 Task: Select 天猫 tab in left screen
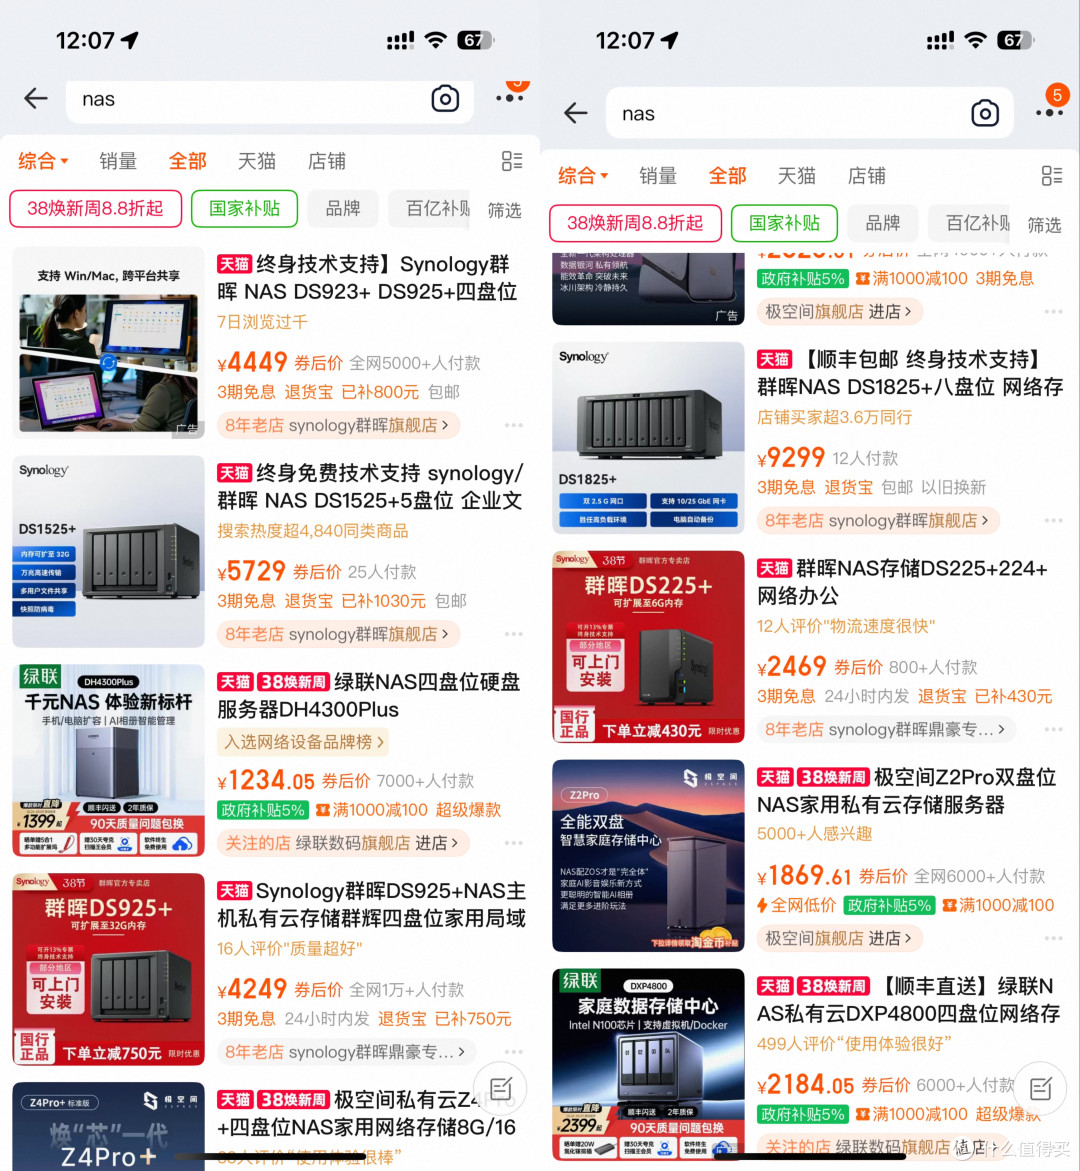click(x=257, y=161)
